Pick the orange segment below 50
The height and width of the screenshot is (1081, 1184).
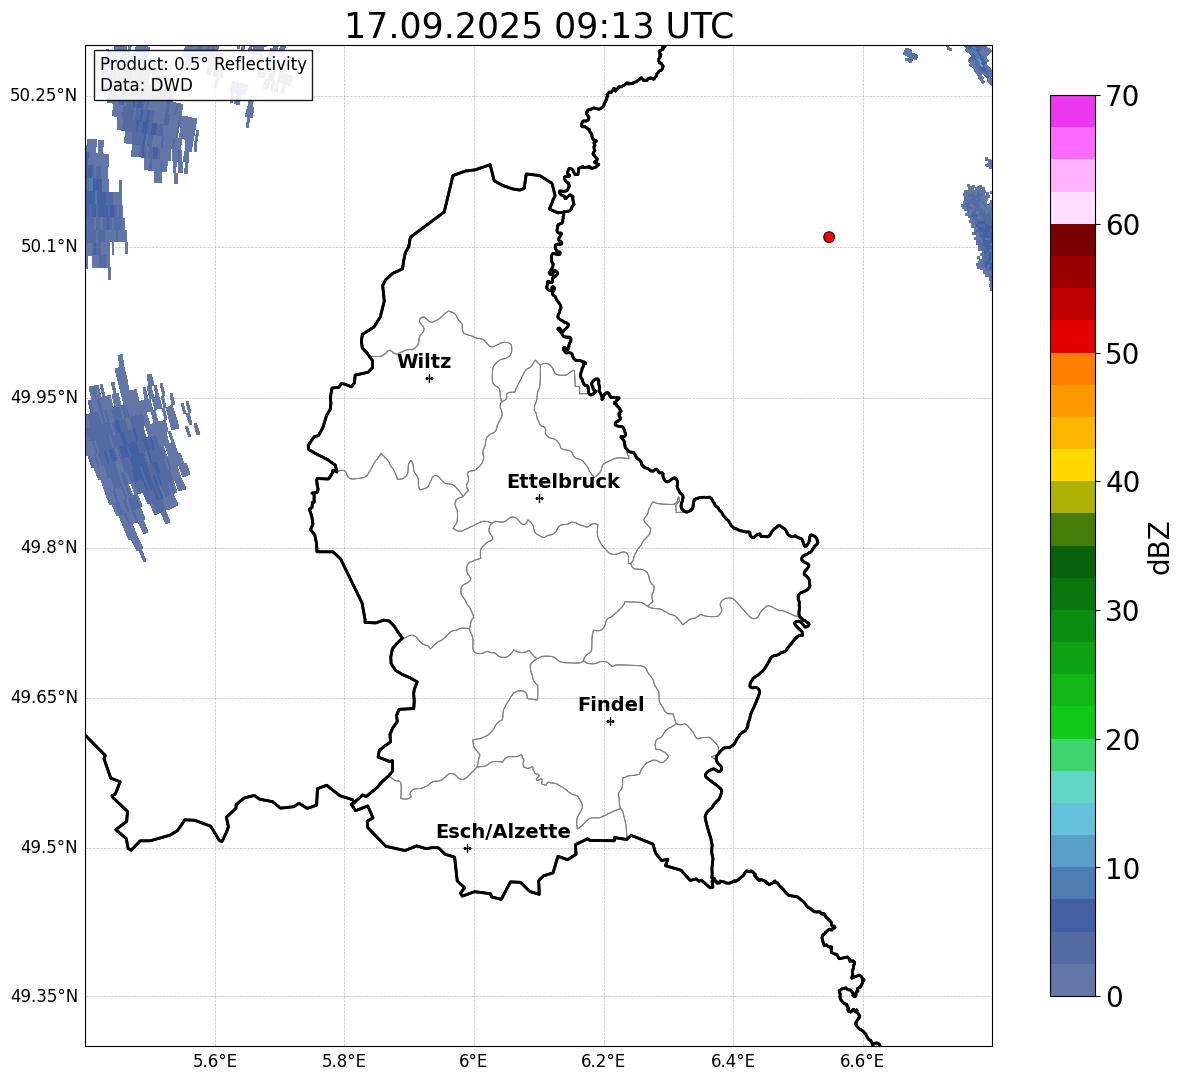[1073, 369]
